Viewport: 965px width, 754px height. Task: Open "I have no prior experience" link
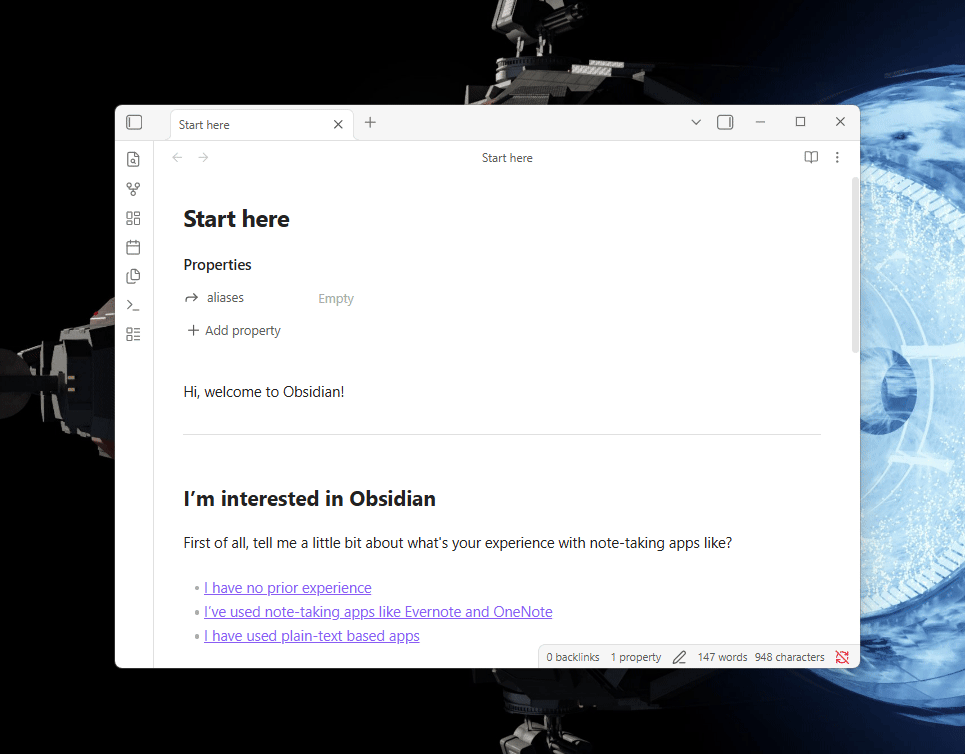(287, 588)
